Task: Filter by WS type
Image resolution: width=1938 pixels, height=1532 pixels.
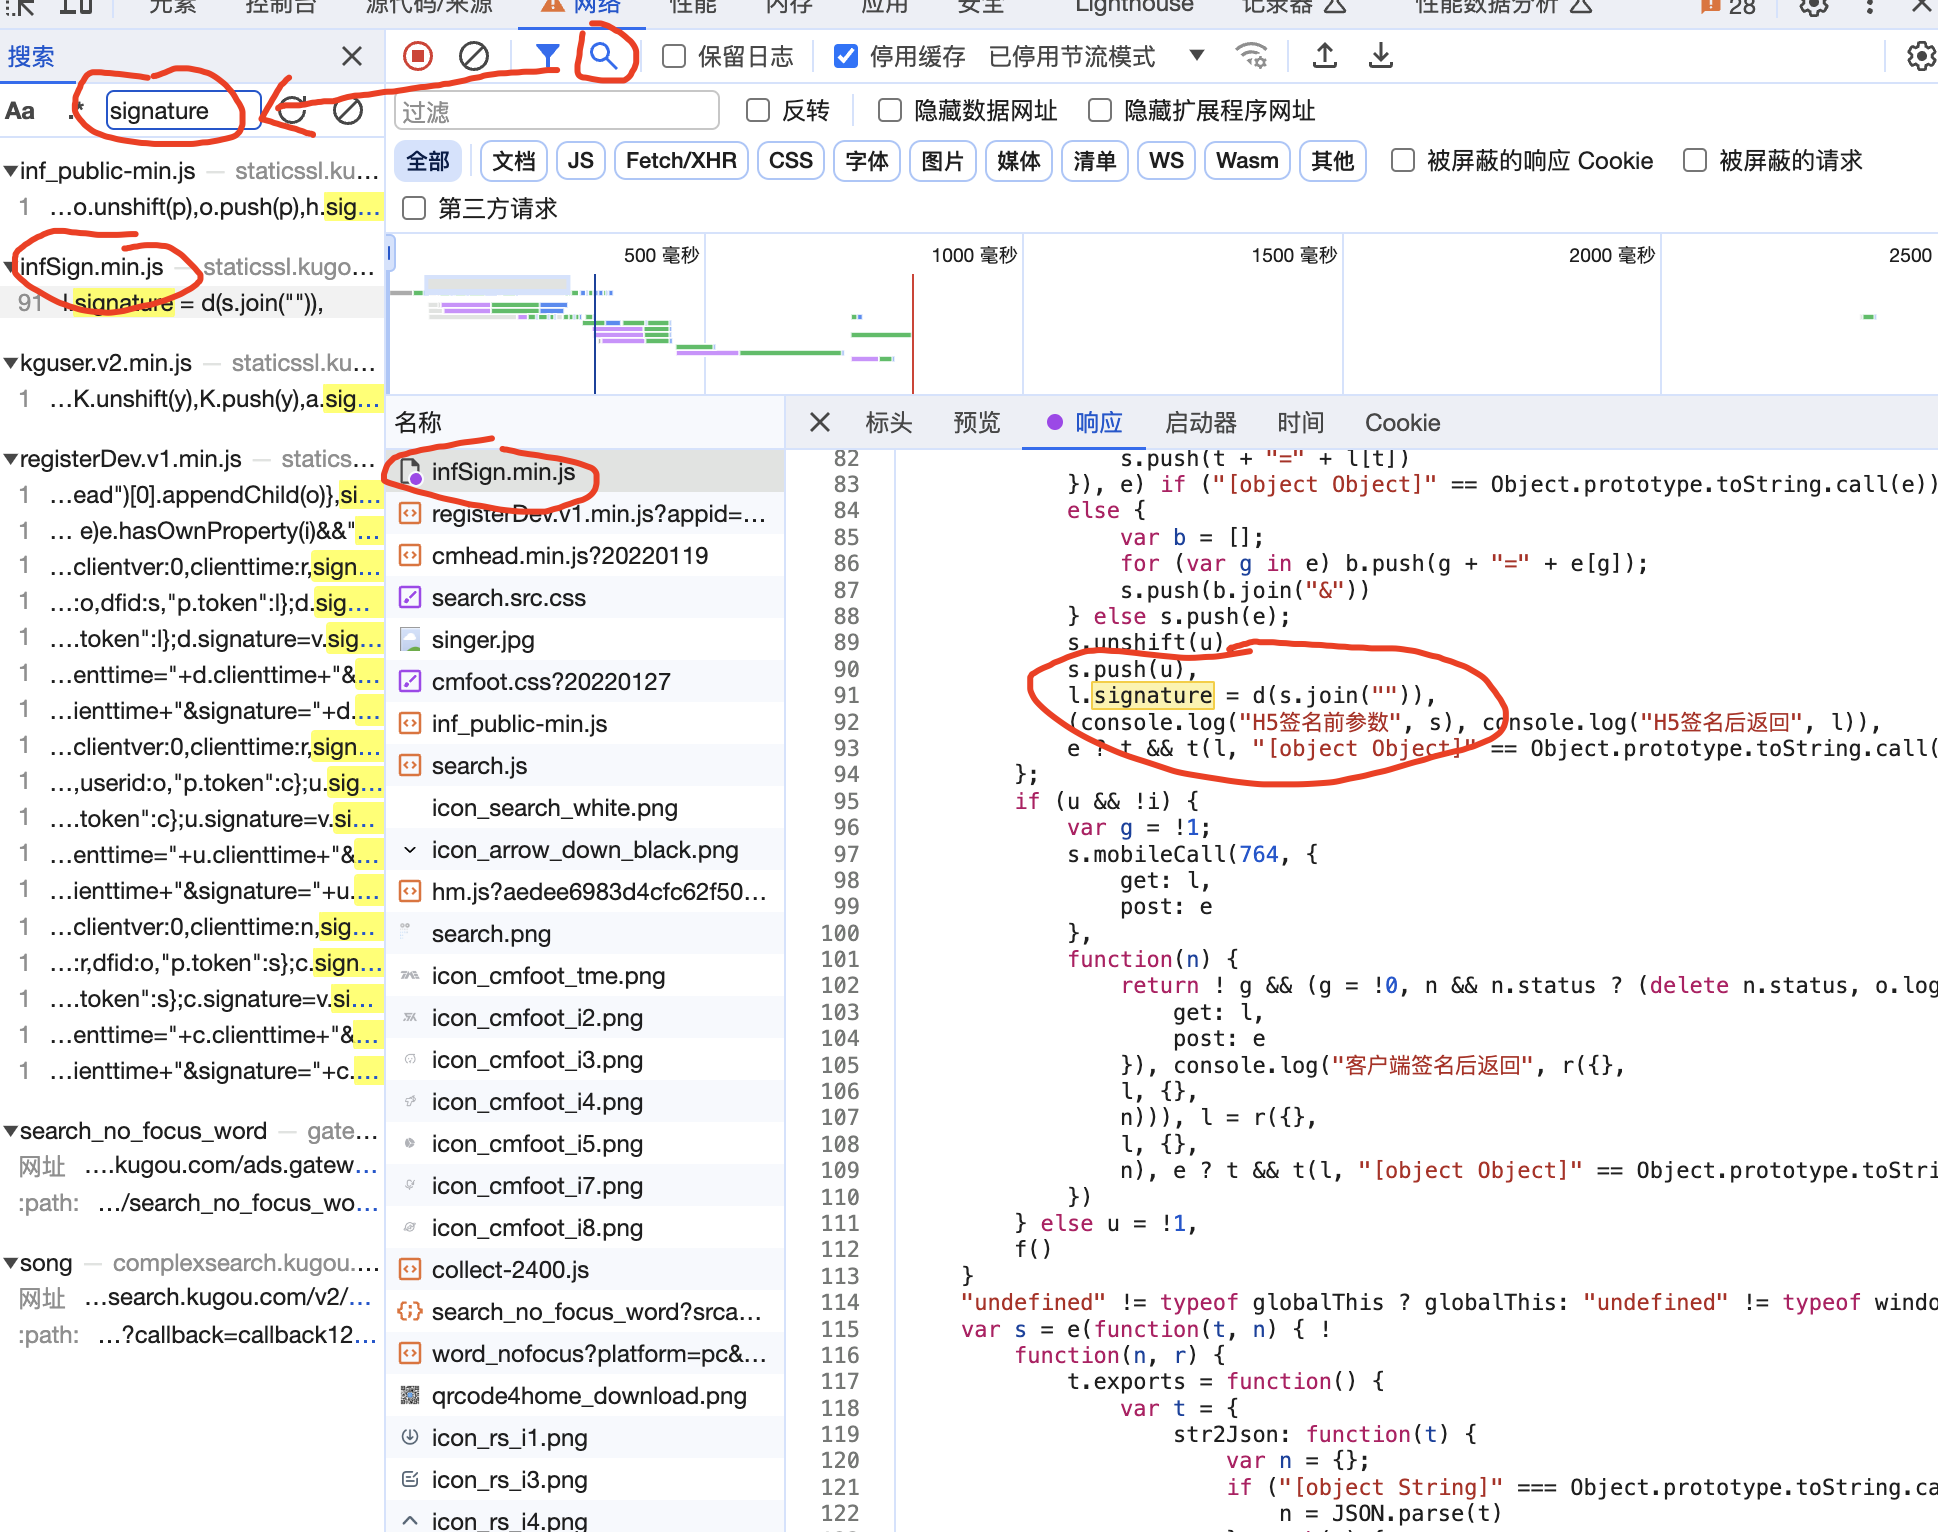Action: [x=1167, y=161]
